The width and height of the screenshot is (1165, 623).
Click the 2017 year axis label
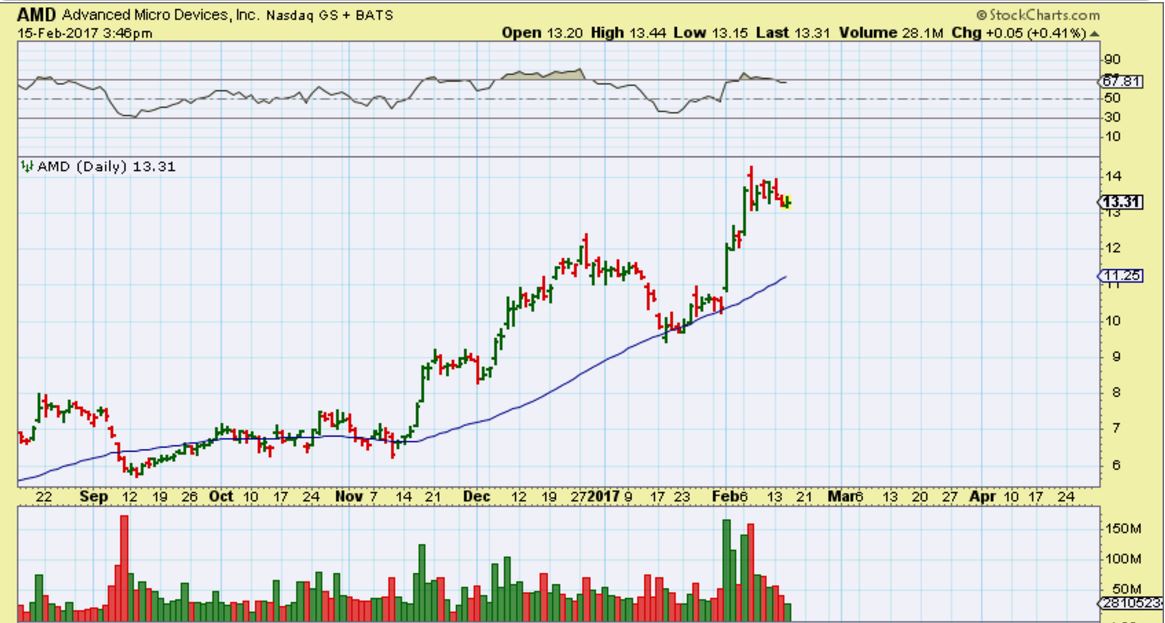(604, 496)
